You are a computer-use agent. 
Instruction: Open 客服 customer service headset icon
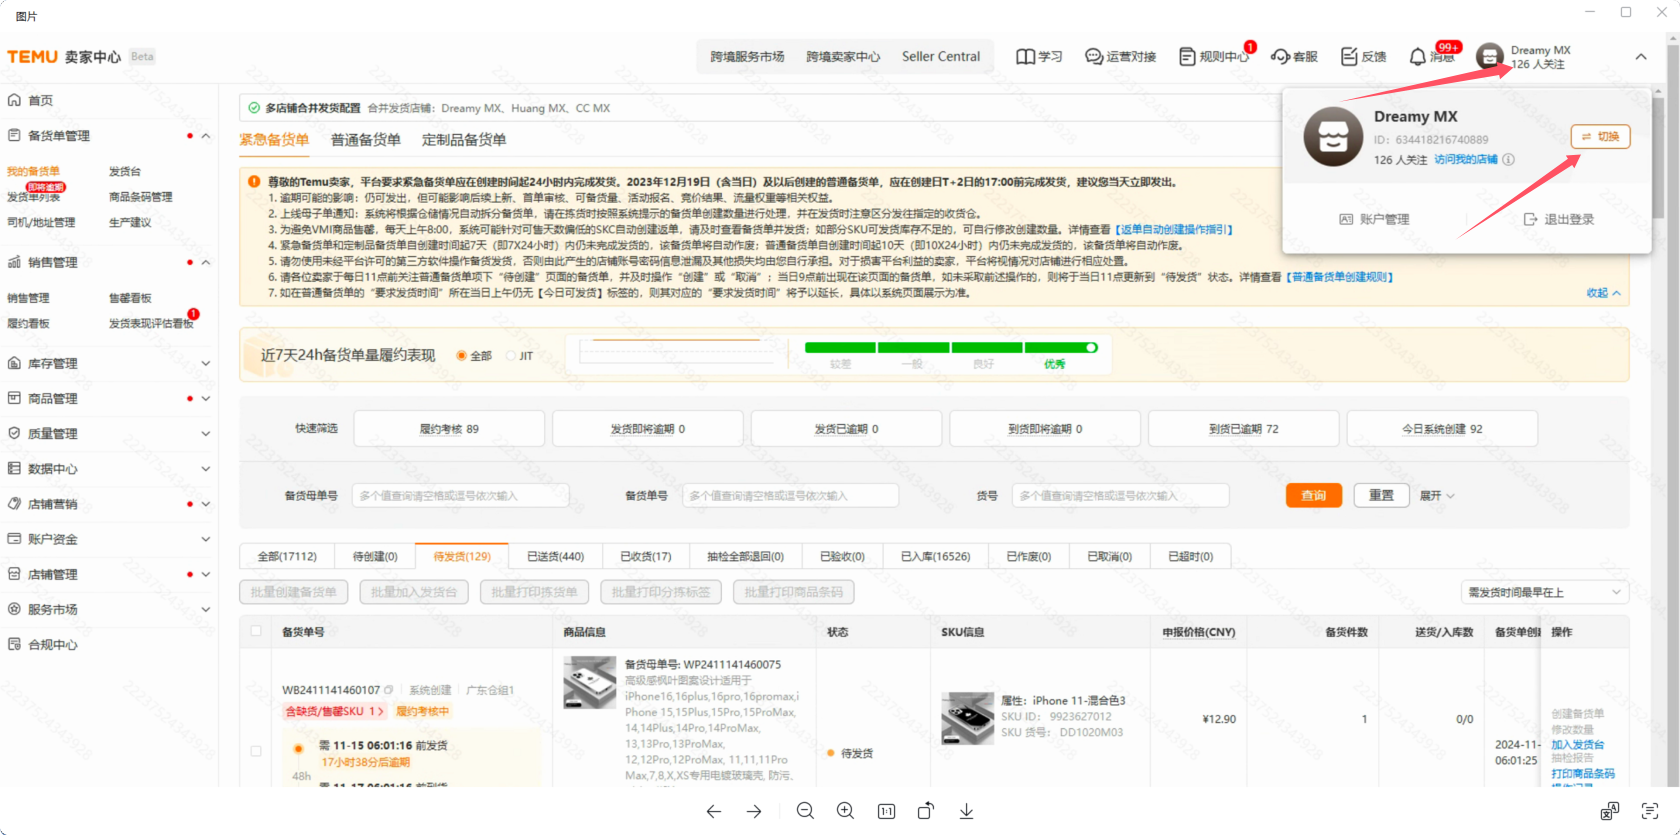tap(1280, 57)
